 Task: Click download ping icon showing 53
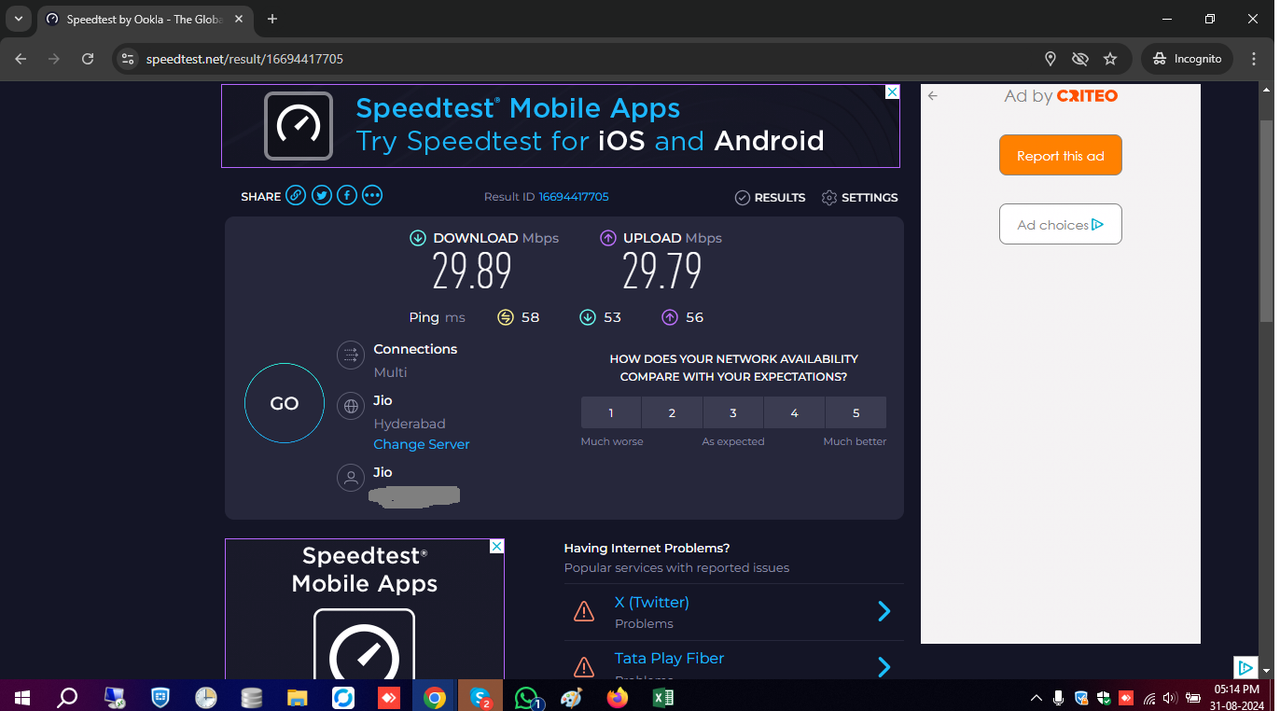tap(588, 317)
